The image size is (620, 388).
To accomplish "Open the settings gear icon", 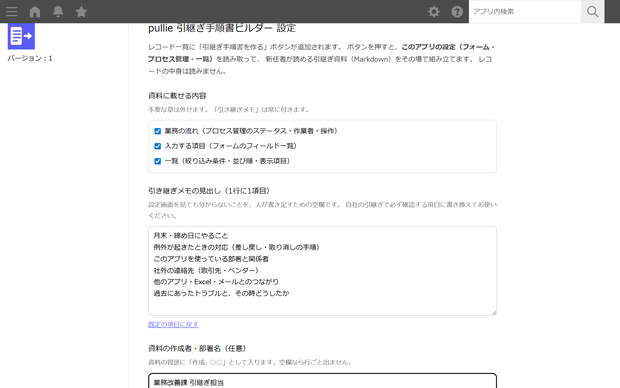I will pyautogui.click(x=434, y=11).
